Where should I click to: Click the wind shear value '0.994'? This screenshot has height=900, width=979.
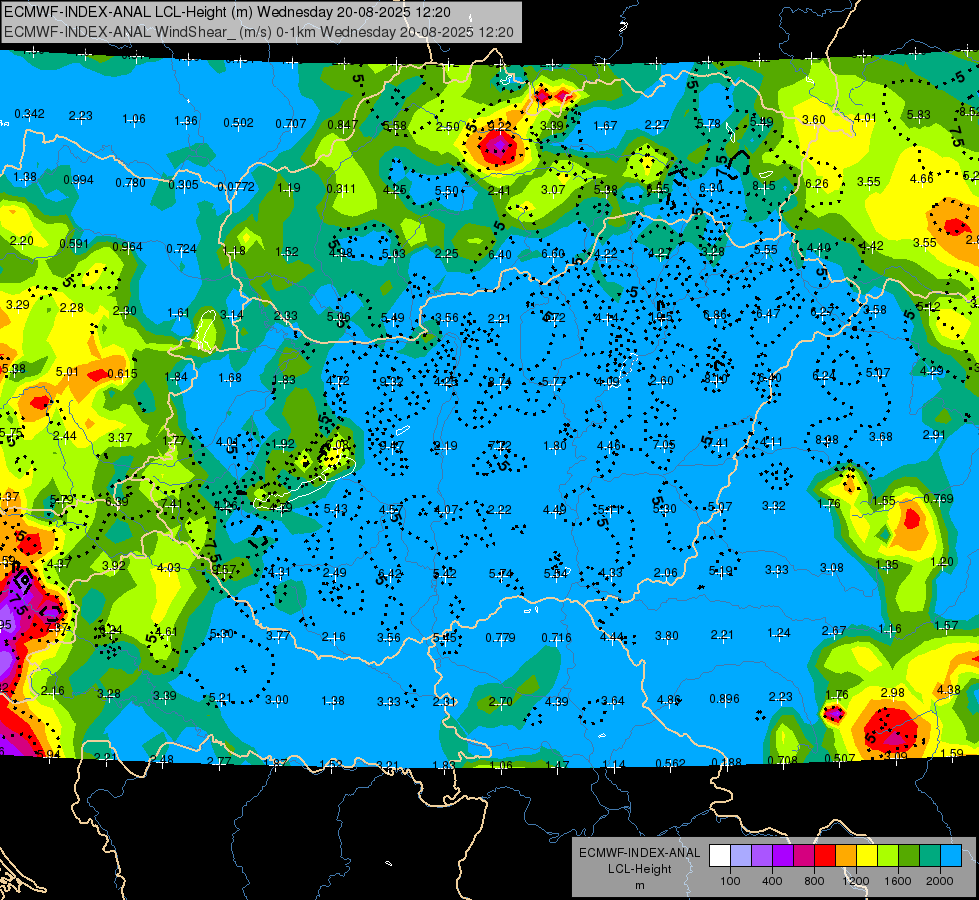[79, 180]
